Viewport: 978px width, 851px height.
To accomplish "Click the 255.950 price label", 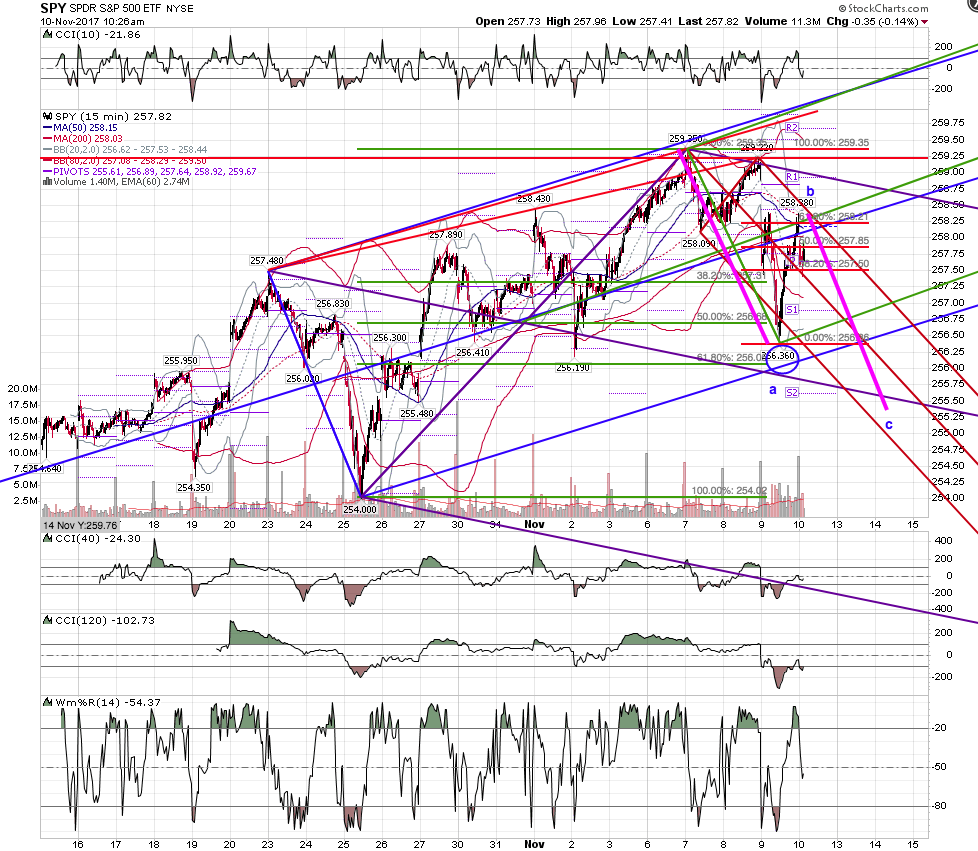I will coord(180,361).
